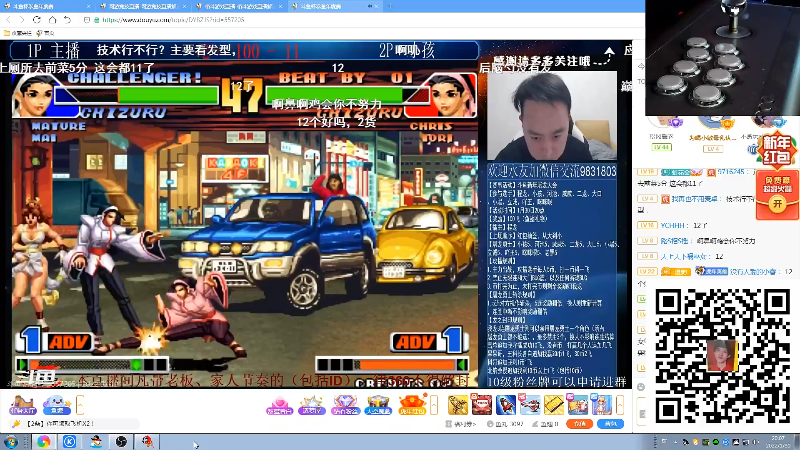Click the QR code image

pyautogui.click(x=722, y=356)
